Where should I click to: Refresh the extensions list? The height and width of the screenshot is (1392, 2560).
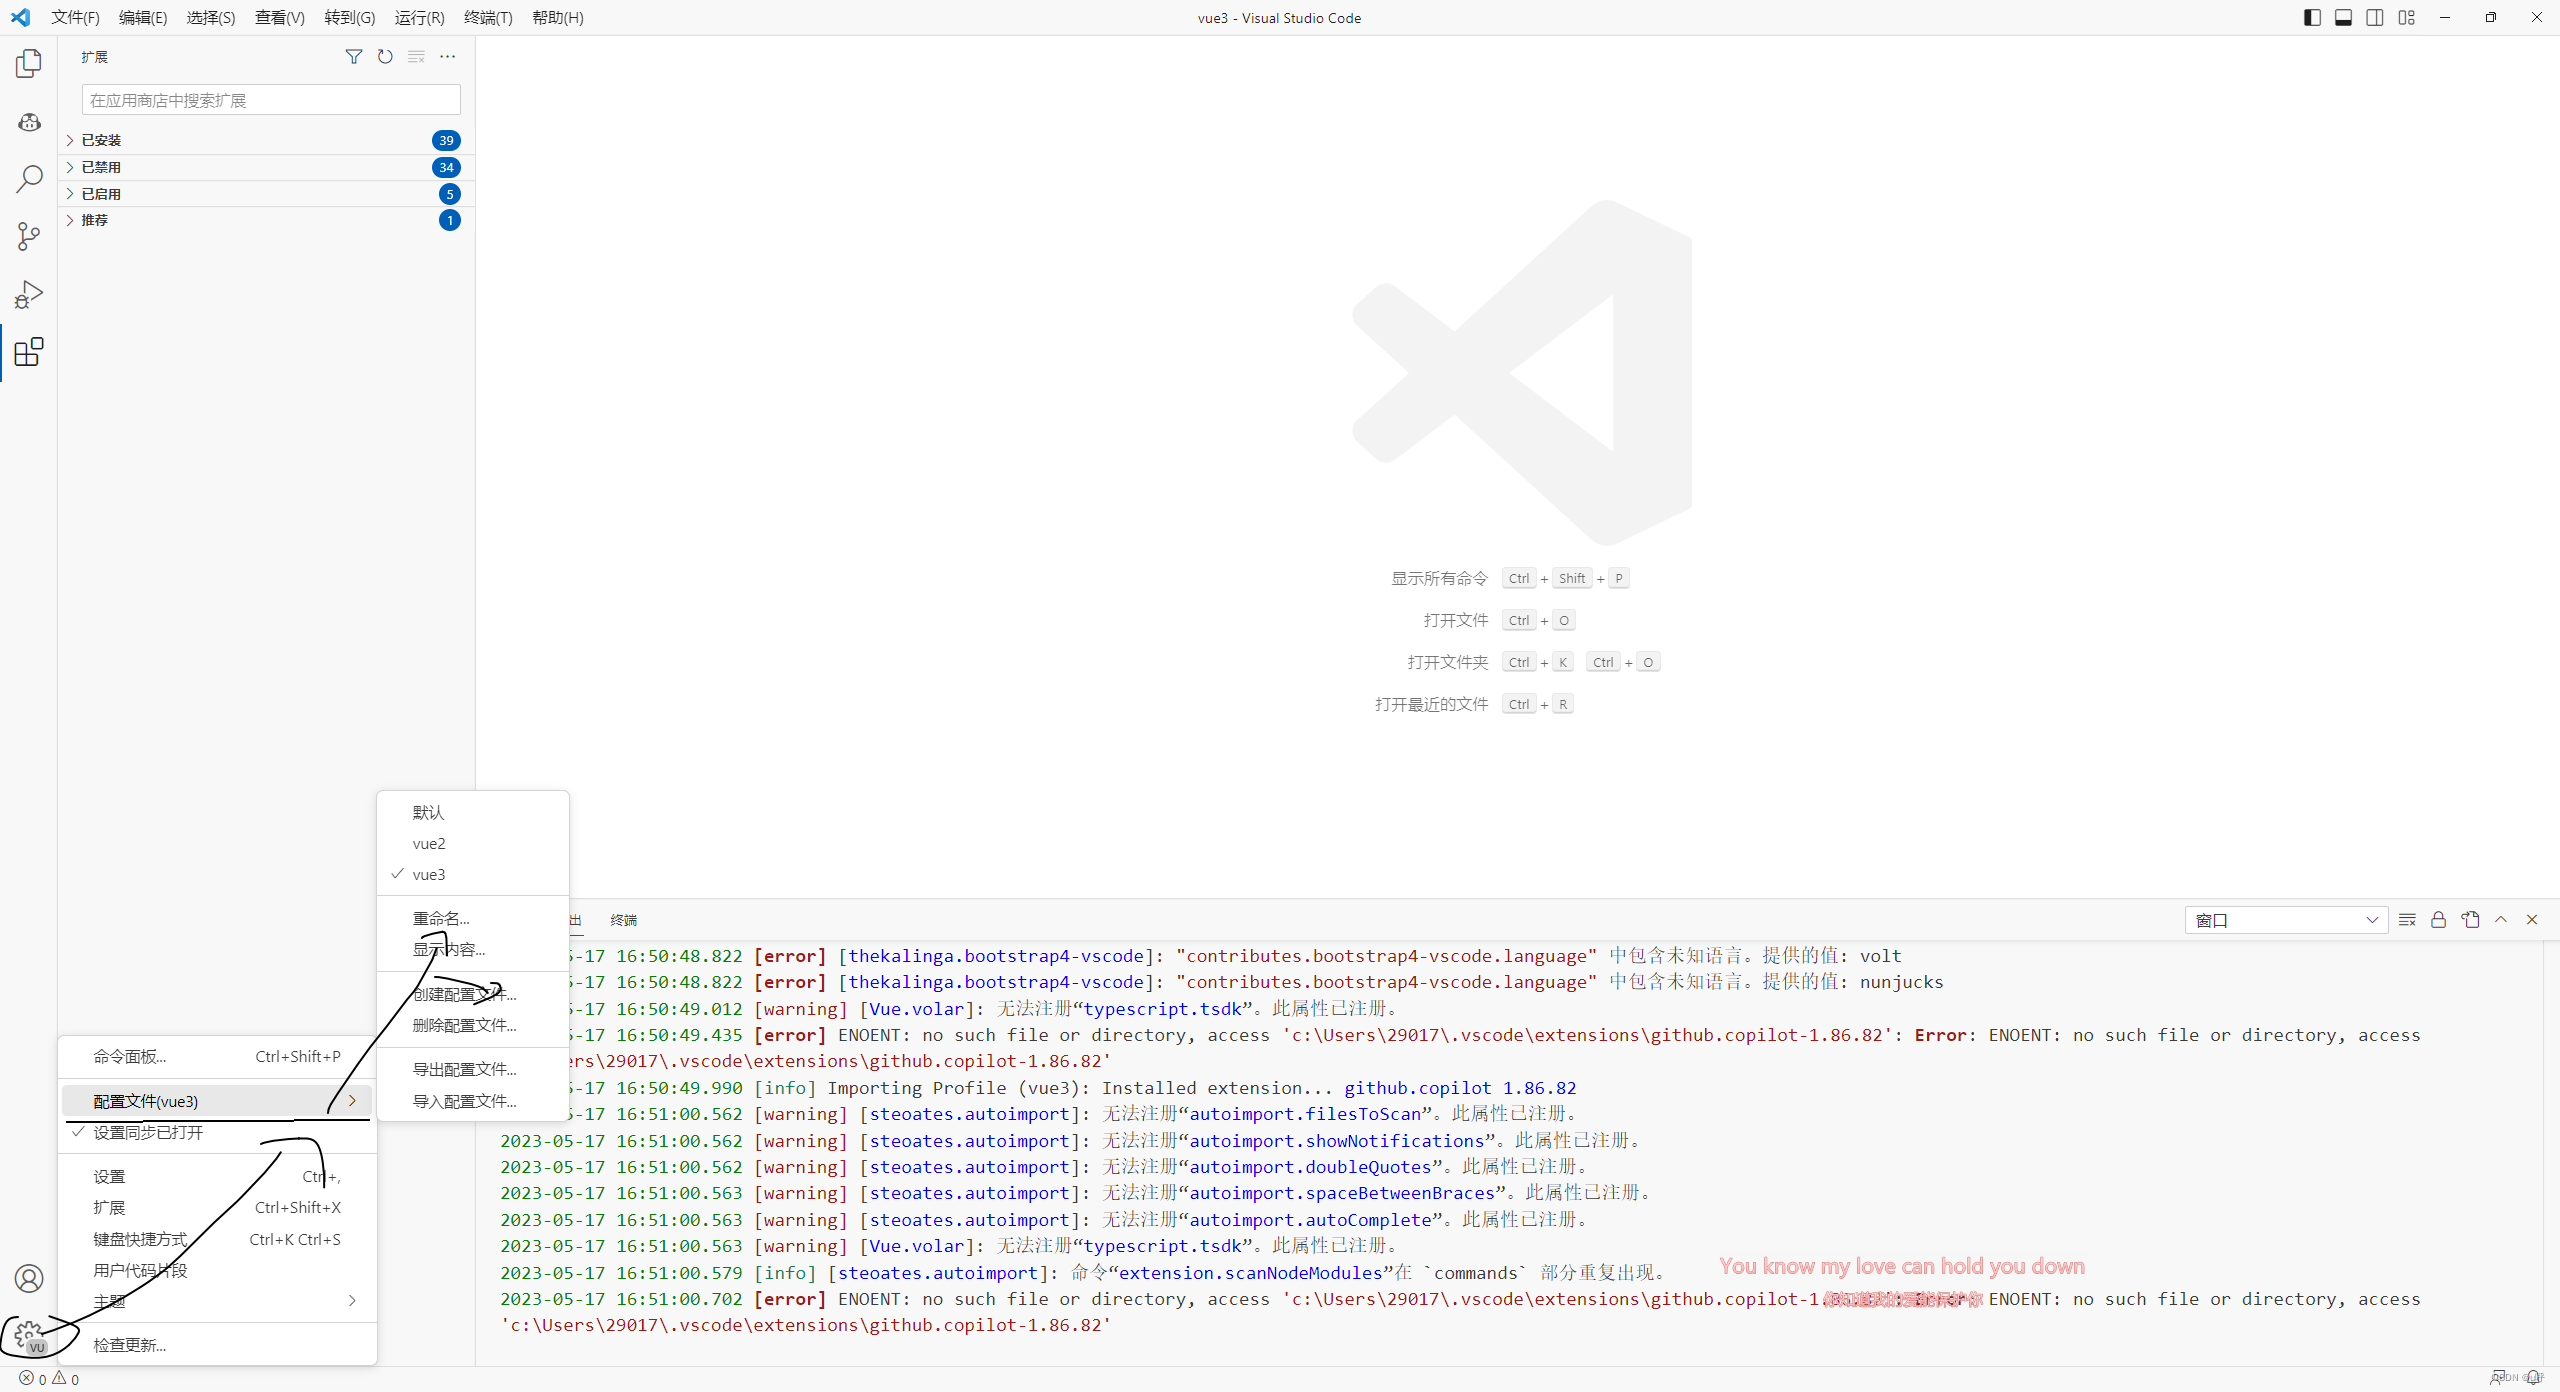(385, 57)
